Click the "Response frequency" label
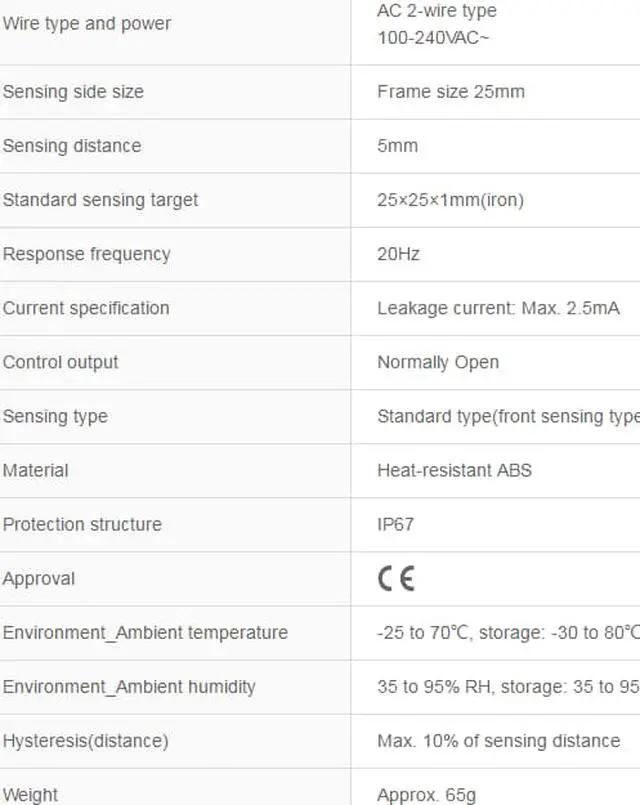The image size is (640, 805). point(86,254)
